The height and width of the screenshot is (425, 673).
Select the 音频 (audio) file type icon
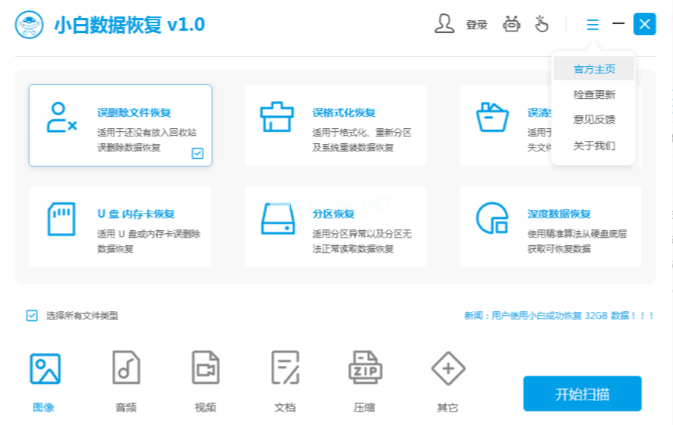pos(126,370)
